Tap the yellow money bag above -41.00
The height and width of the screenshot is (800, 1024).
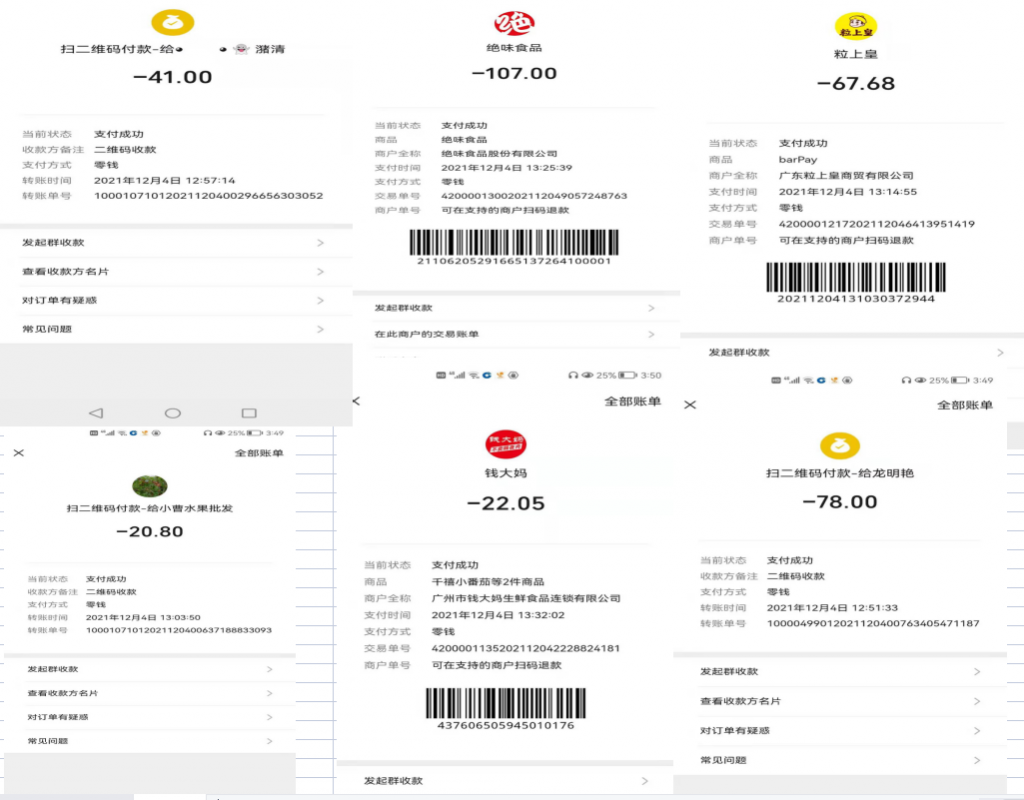tap(172, 23)
